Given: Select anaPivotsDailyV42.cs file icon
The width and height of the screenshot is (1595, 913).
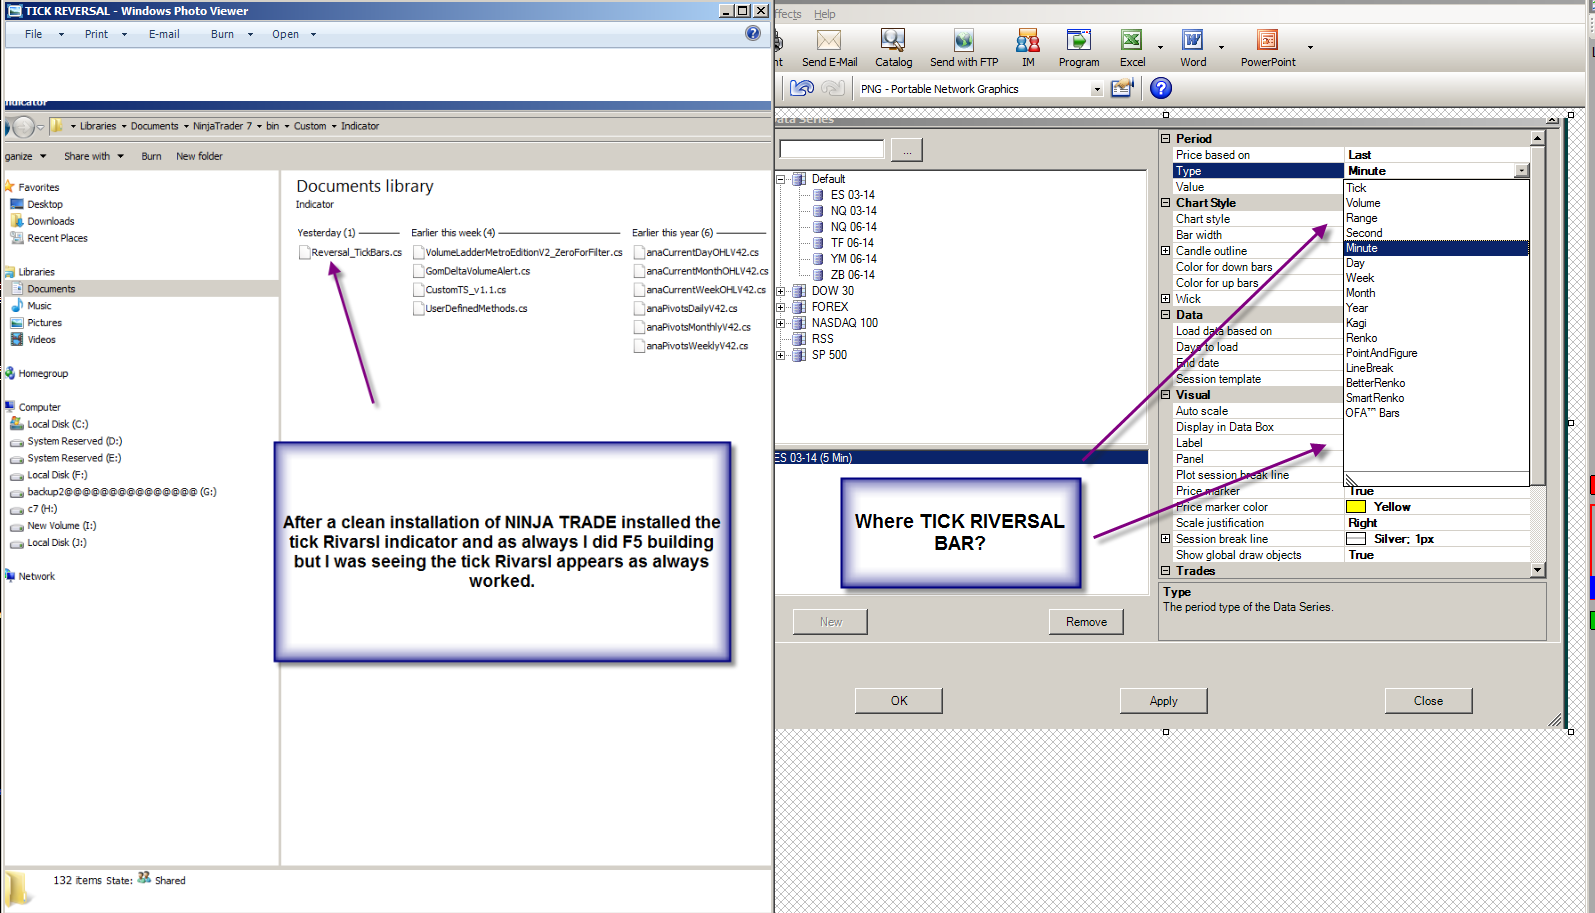Looking at the screenshot, I should pos(639,308).
